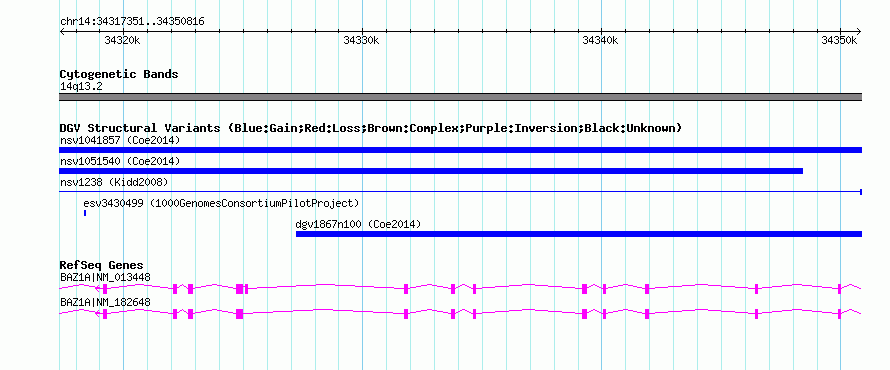
Task: Open variant label dgv1867n100 (Coe2014)
Action: tap(358, 225)
